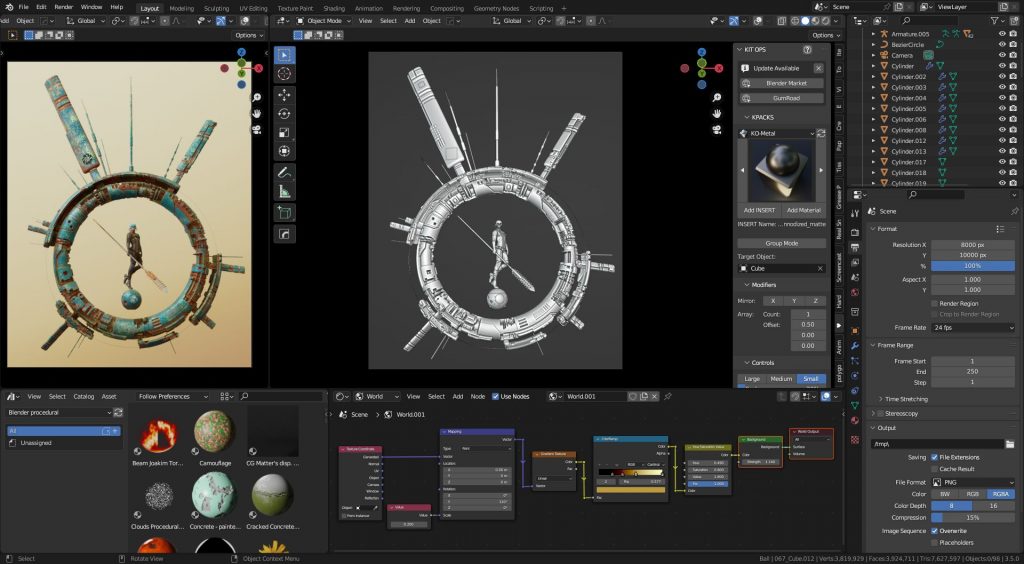Select the Select Box tool in viewport toolbar
Viewport: 1024px width, 564px height.
coord(284,55)
